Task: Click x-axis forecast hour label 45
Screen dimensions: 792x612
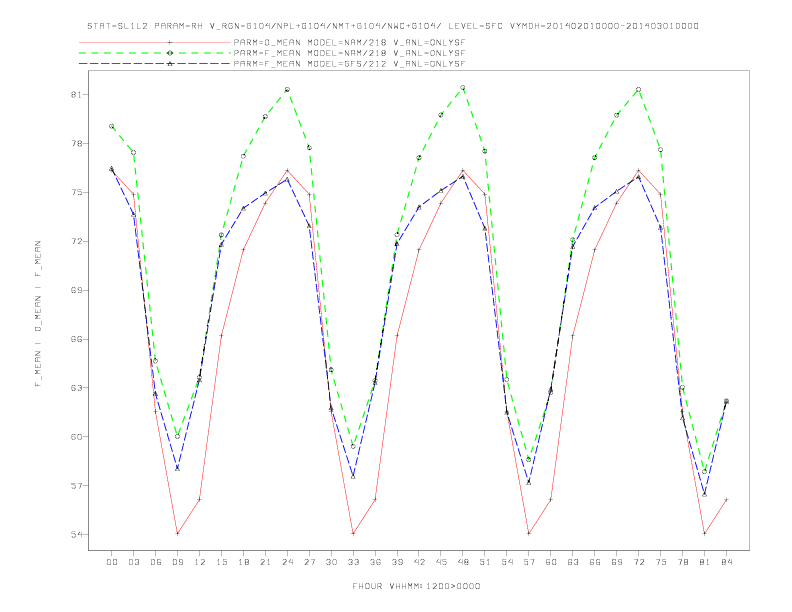Action: (441, 562)
